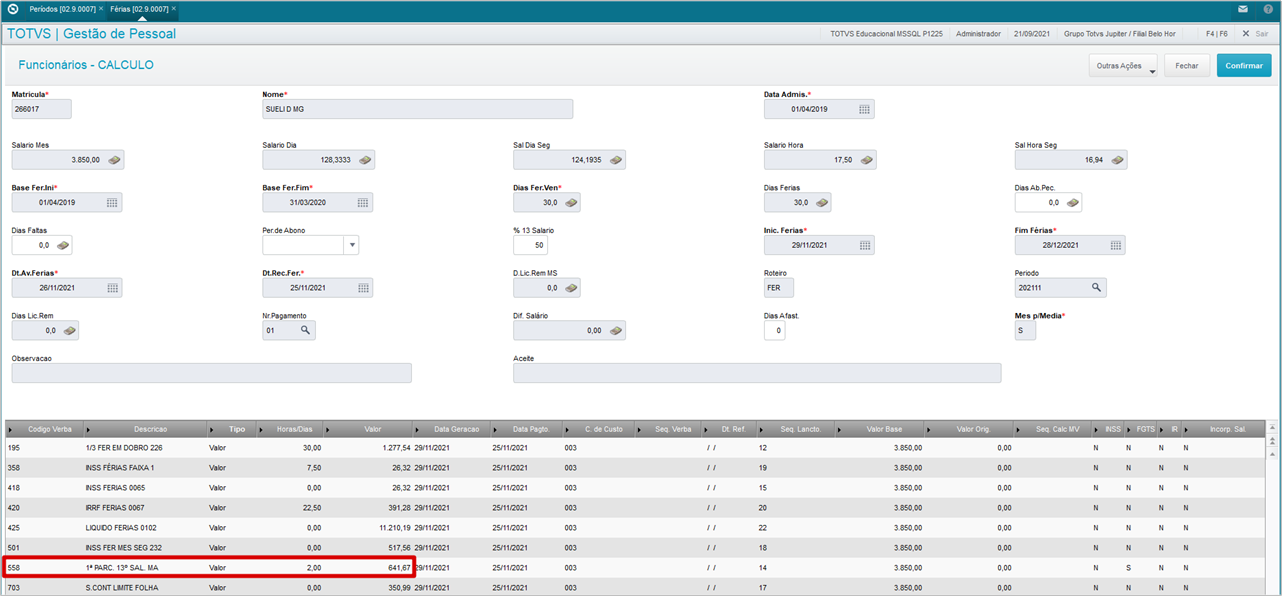Open calculator icon in Dif. Salário field
1282x596 pixels.
(x=616, y=330)
